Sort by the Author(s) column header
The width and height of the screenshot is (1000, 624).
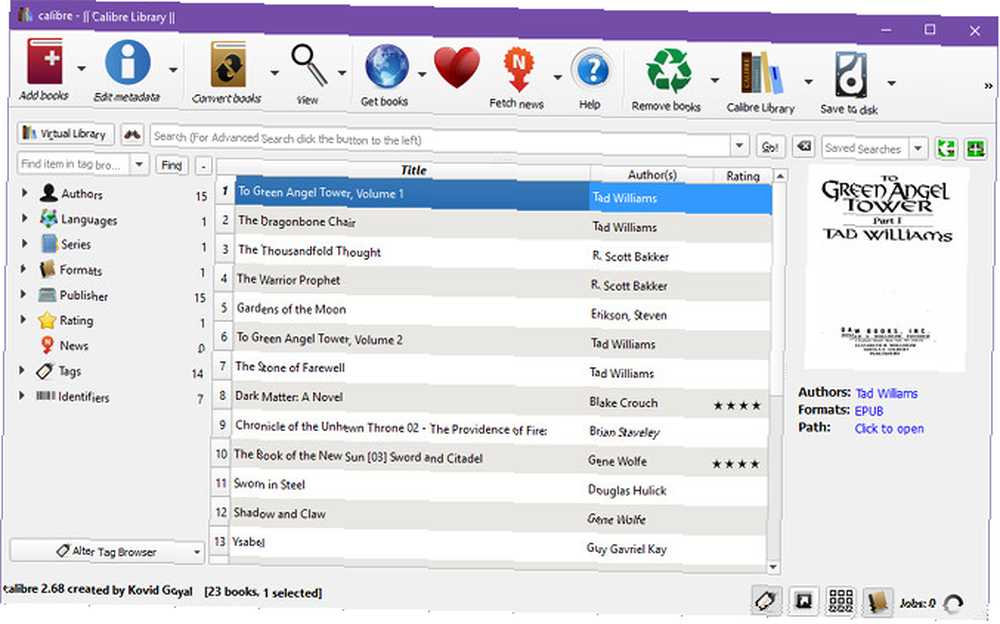(x=652, y=174)
